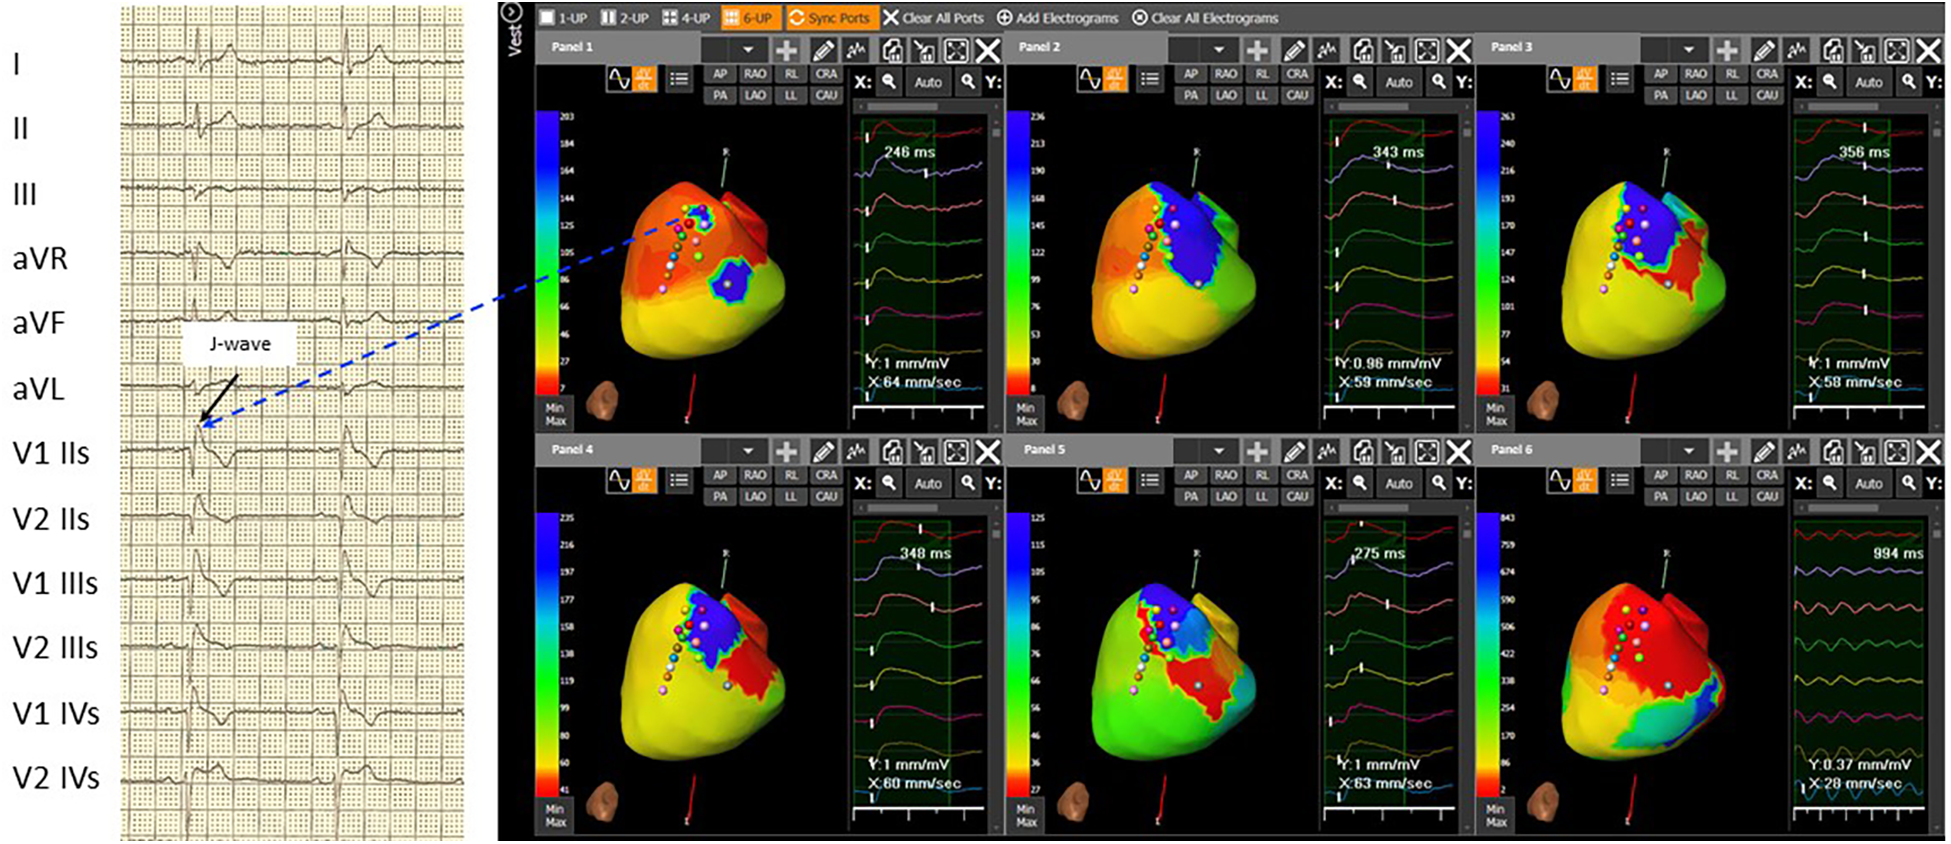Screen dimensions: 1951x844
Task: Toggle dV/dt display mode in Panel 1
Action: tap(644, 80)
